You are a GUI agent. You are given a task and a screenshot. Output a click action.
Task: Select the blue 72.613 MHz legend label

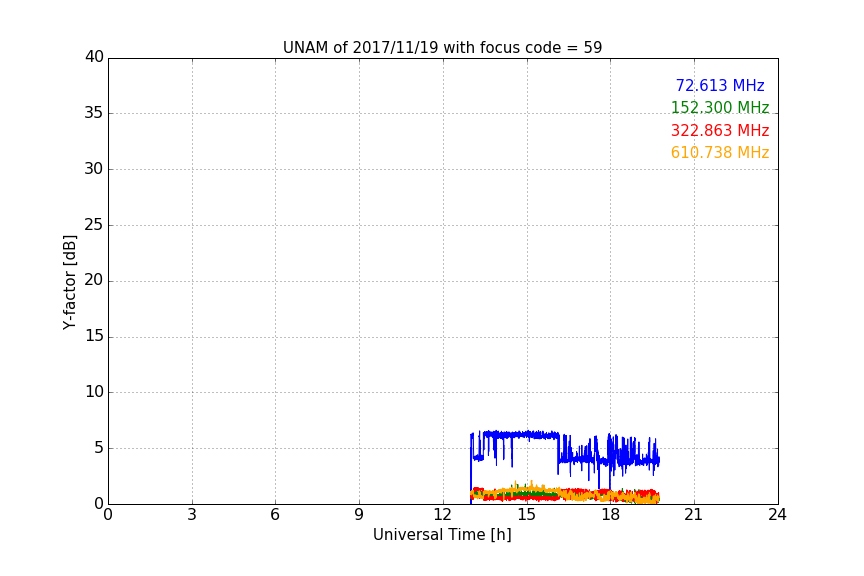720,85
